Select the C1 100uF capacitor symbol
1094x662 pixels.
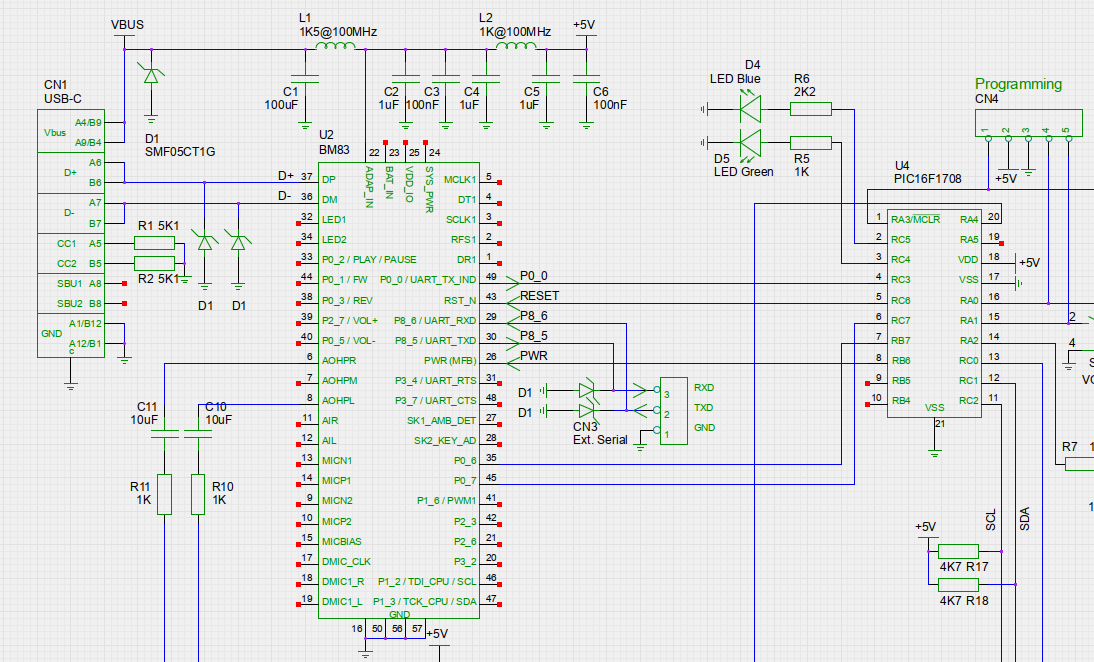(305, 80)
